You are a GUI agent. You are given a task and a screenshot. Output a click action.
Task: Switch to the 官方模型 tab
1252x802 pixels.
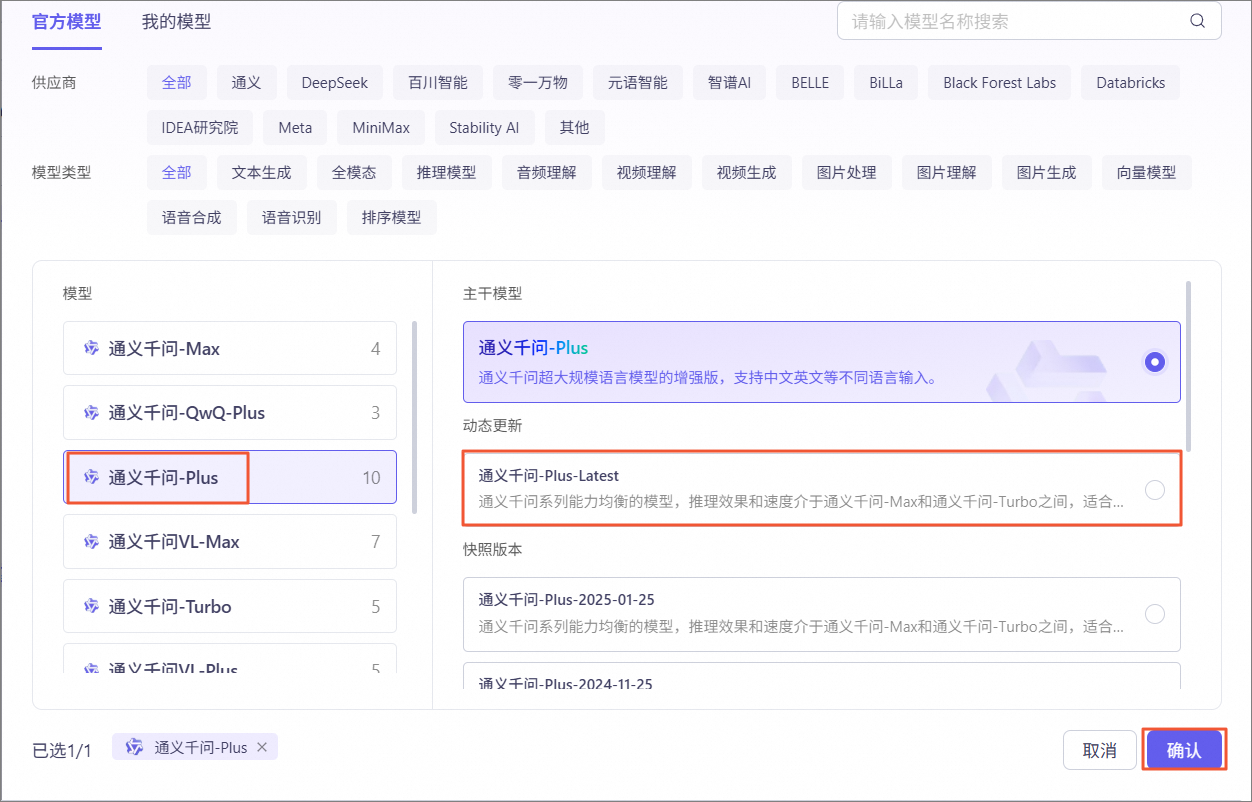67,22
